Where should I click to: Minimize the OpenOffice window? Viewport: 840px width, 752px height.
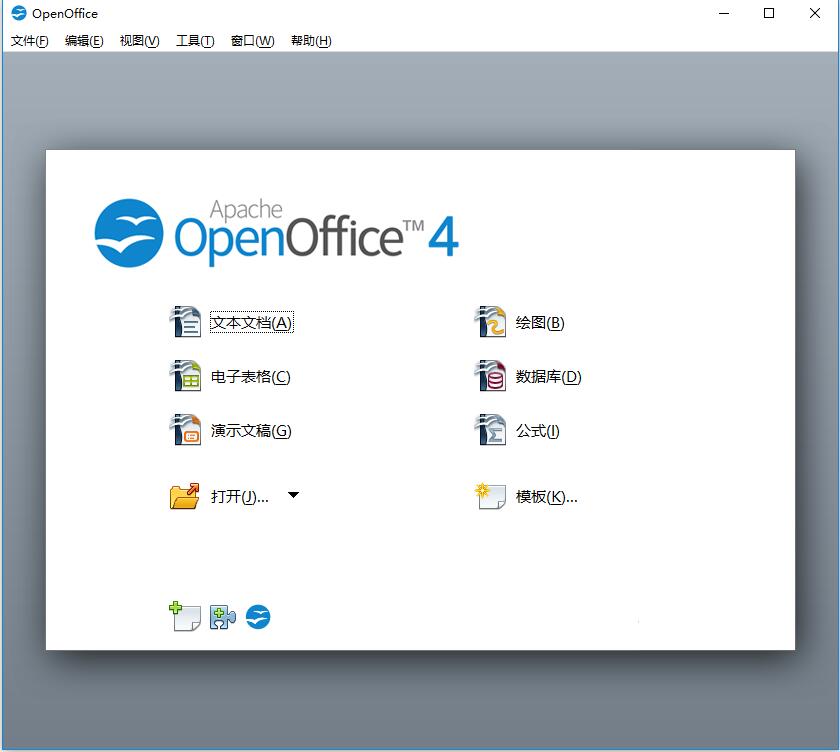click(x=724, y=13)
